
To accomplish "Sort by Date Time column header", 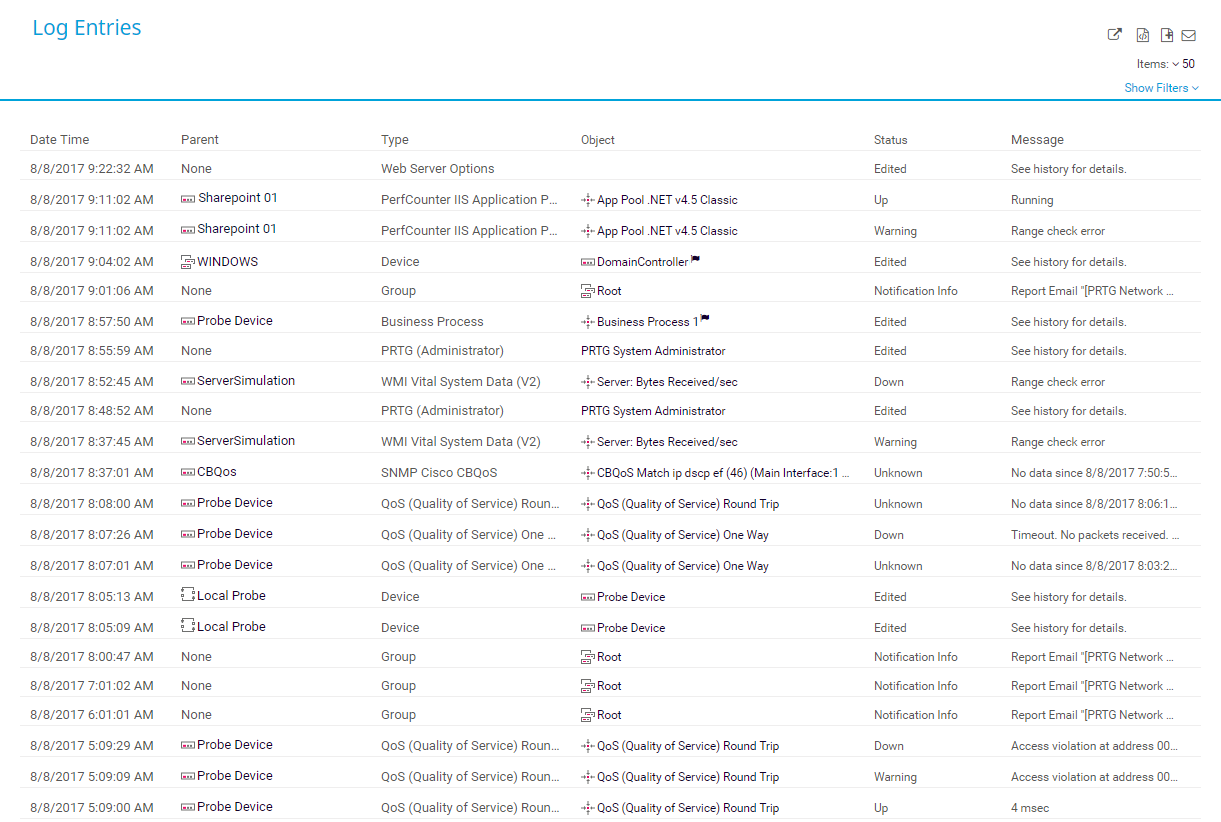I will click(59, 140).
